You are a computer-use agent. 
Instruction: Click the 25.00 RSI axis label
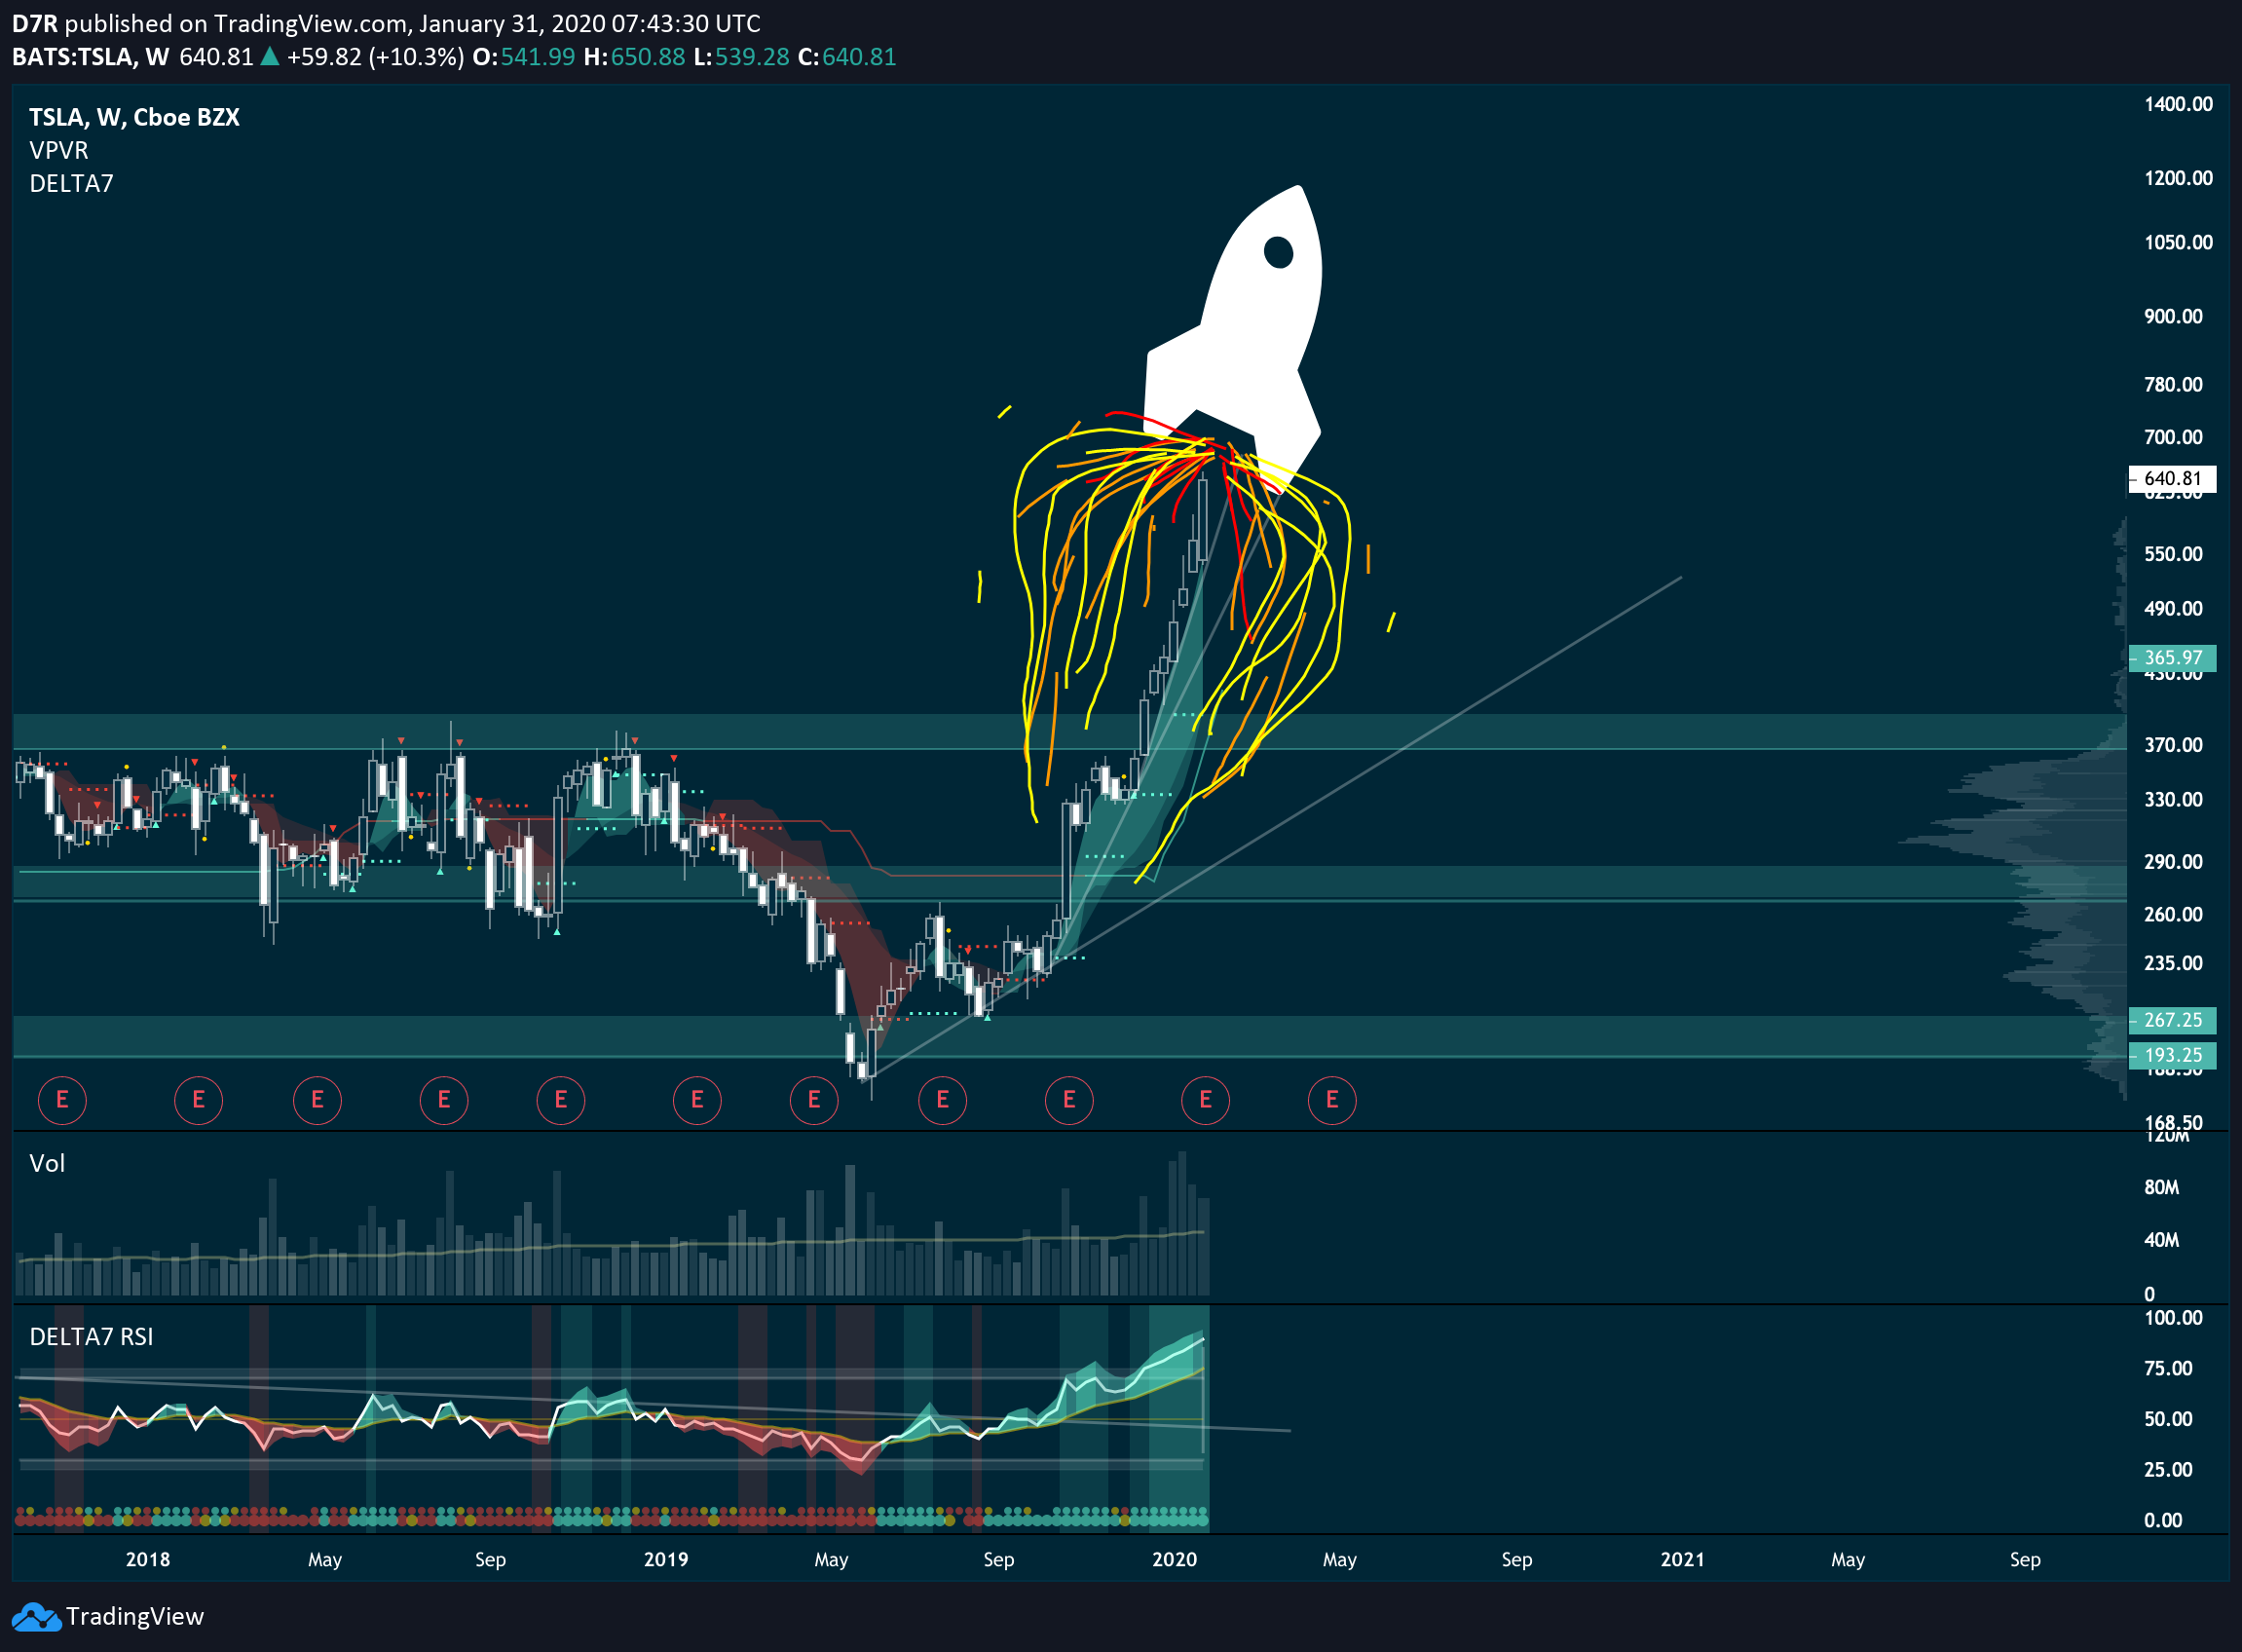[2168, 1470]
